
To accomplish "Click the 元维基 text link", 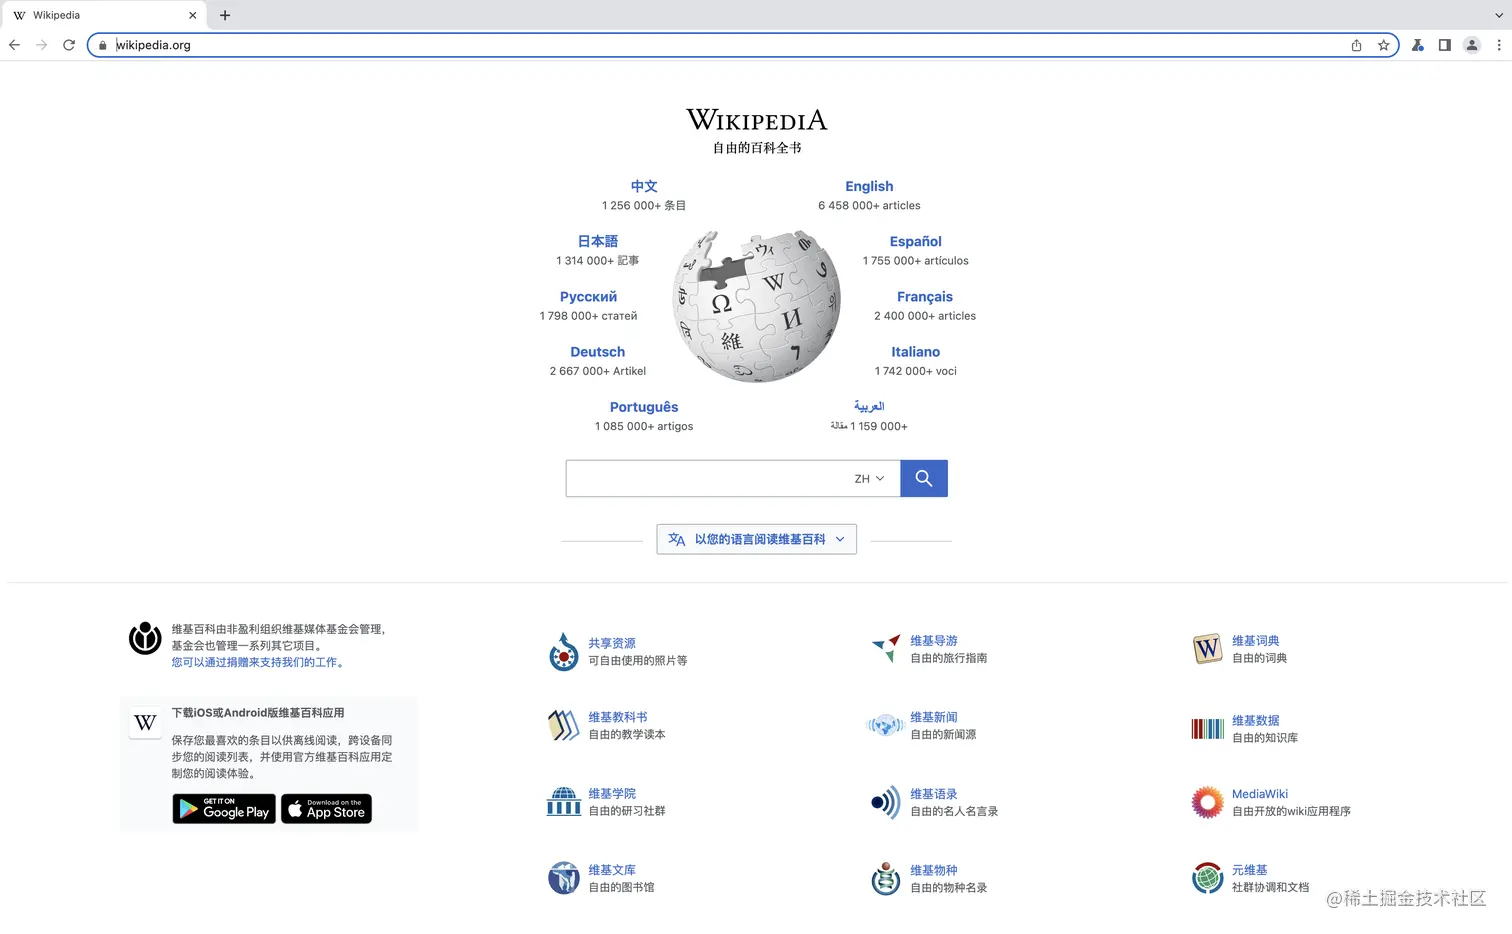I will pyautogui.click(x=1250, y=870).
